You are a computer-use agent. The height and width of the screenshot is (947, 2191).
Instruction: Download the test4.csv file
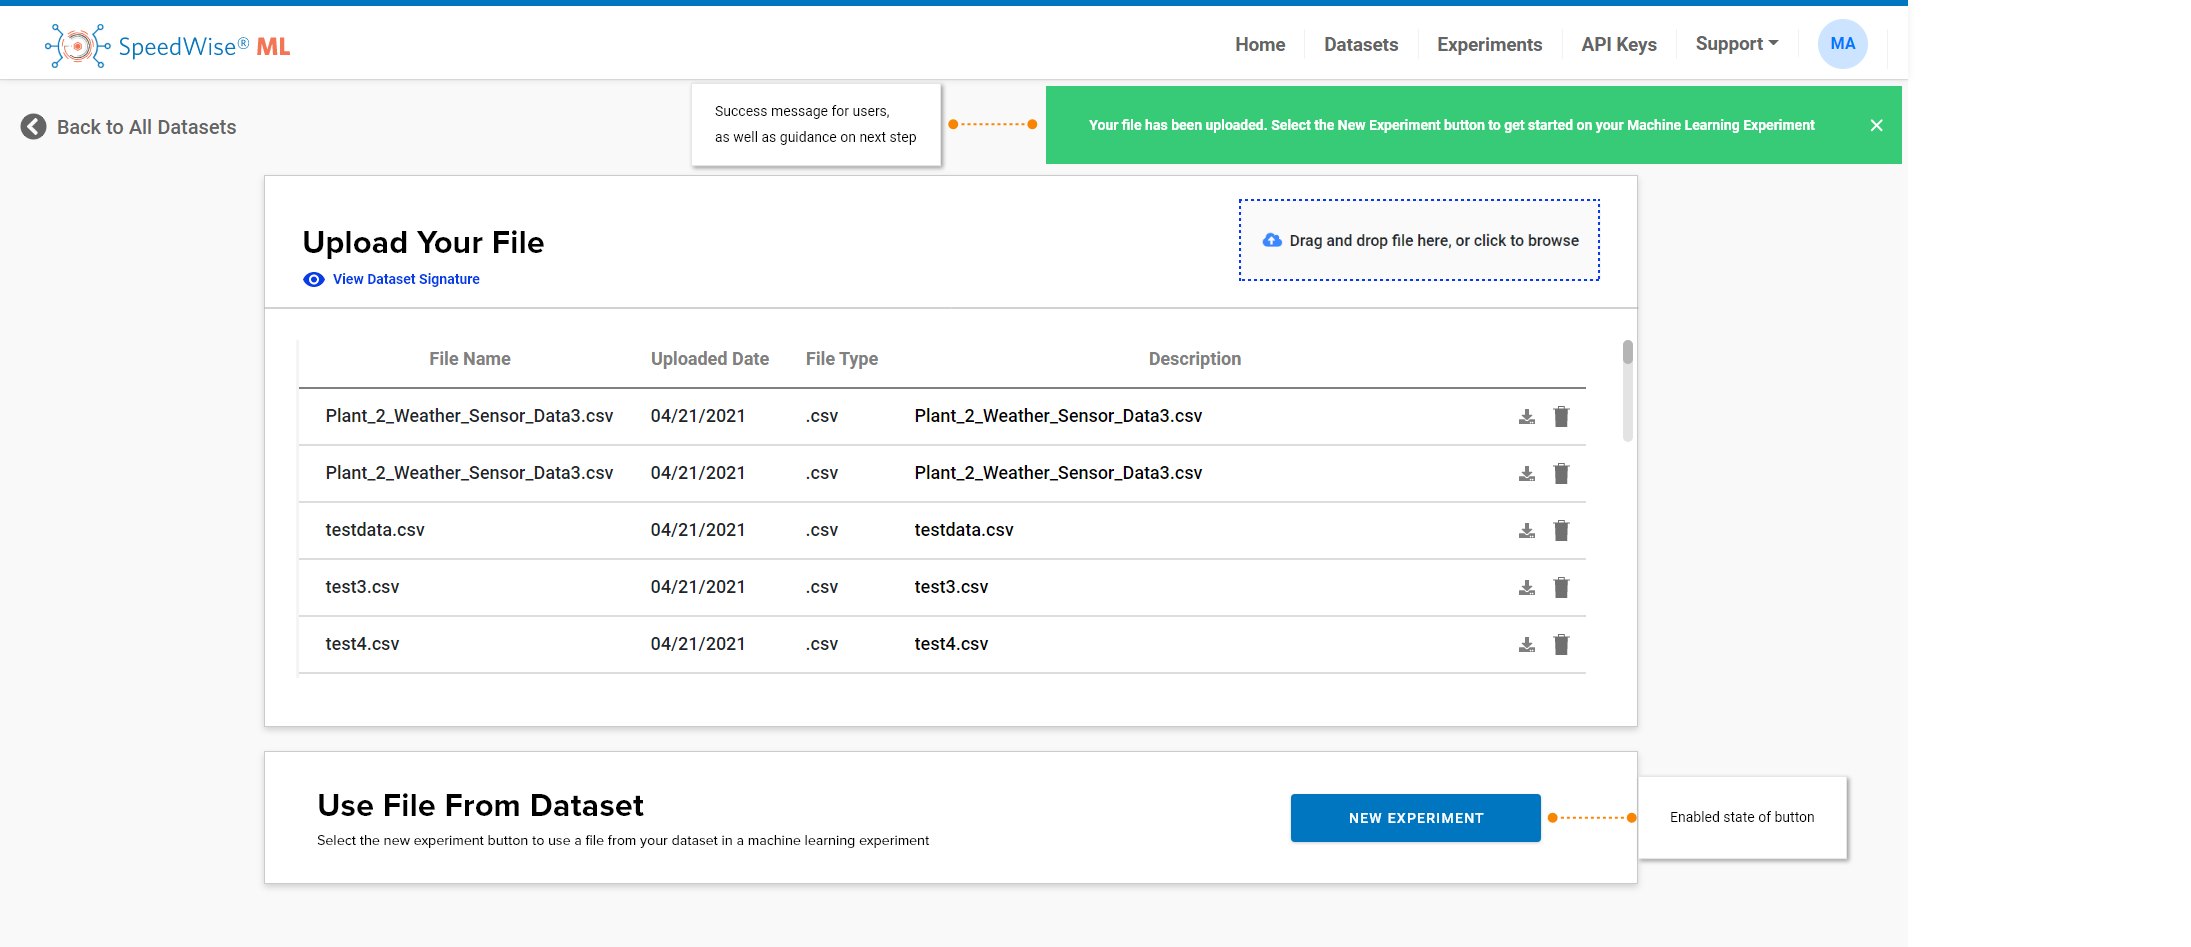point(1526,644)
